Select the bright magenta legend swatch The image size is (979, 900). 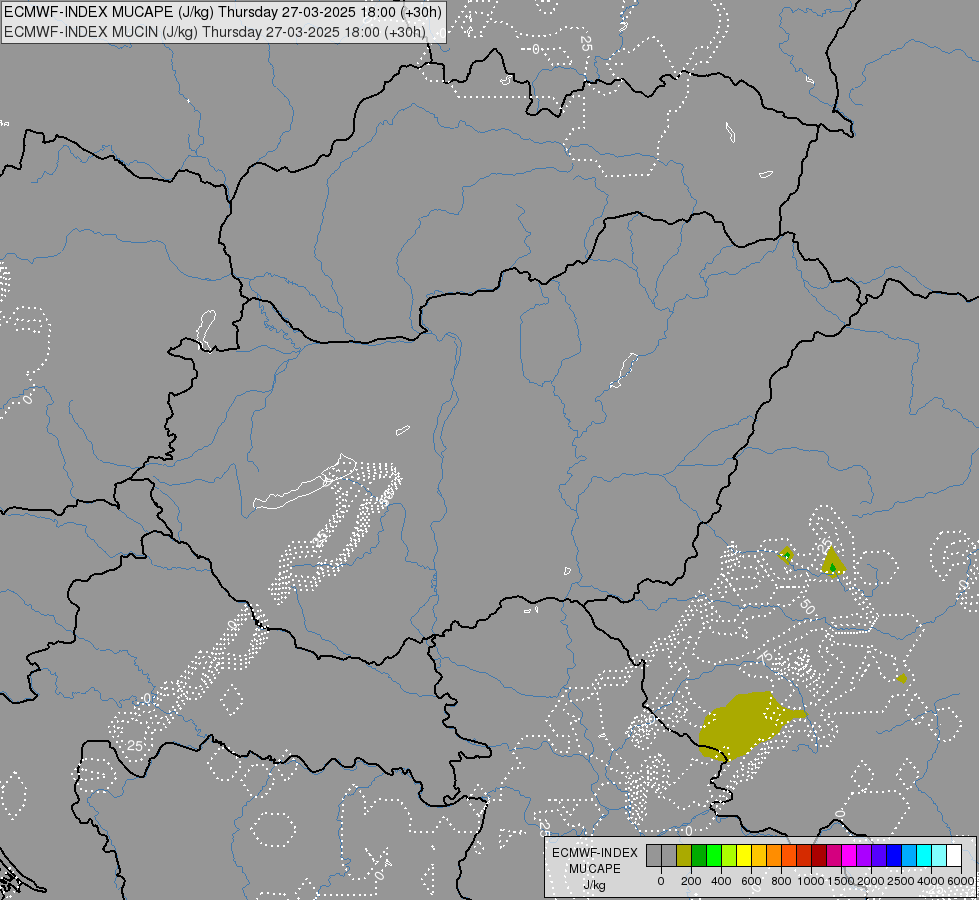click(x=850, y=856)
